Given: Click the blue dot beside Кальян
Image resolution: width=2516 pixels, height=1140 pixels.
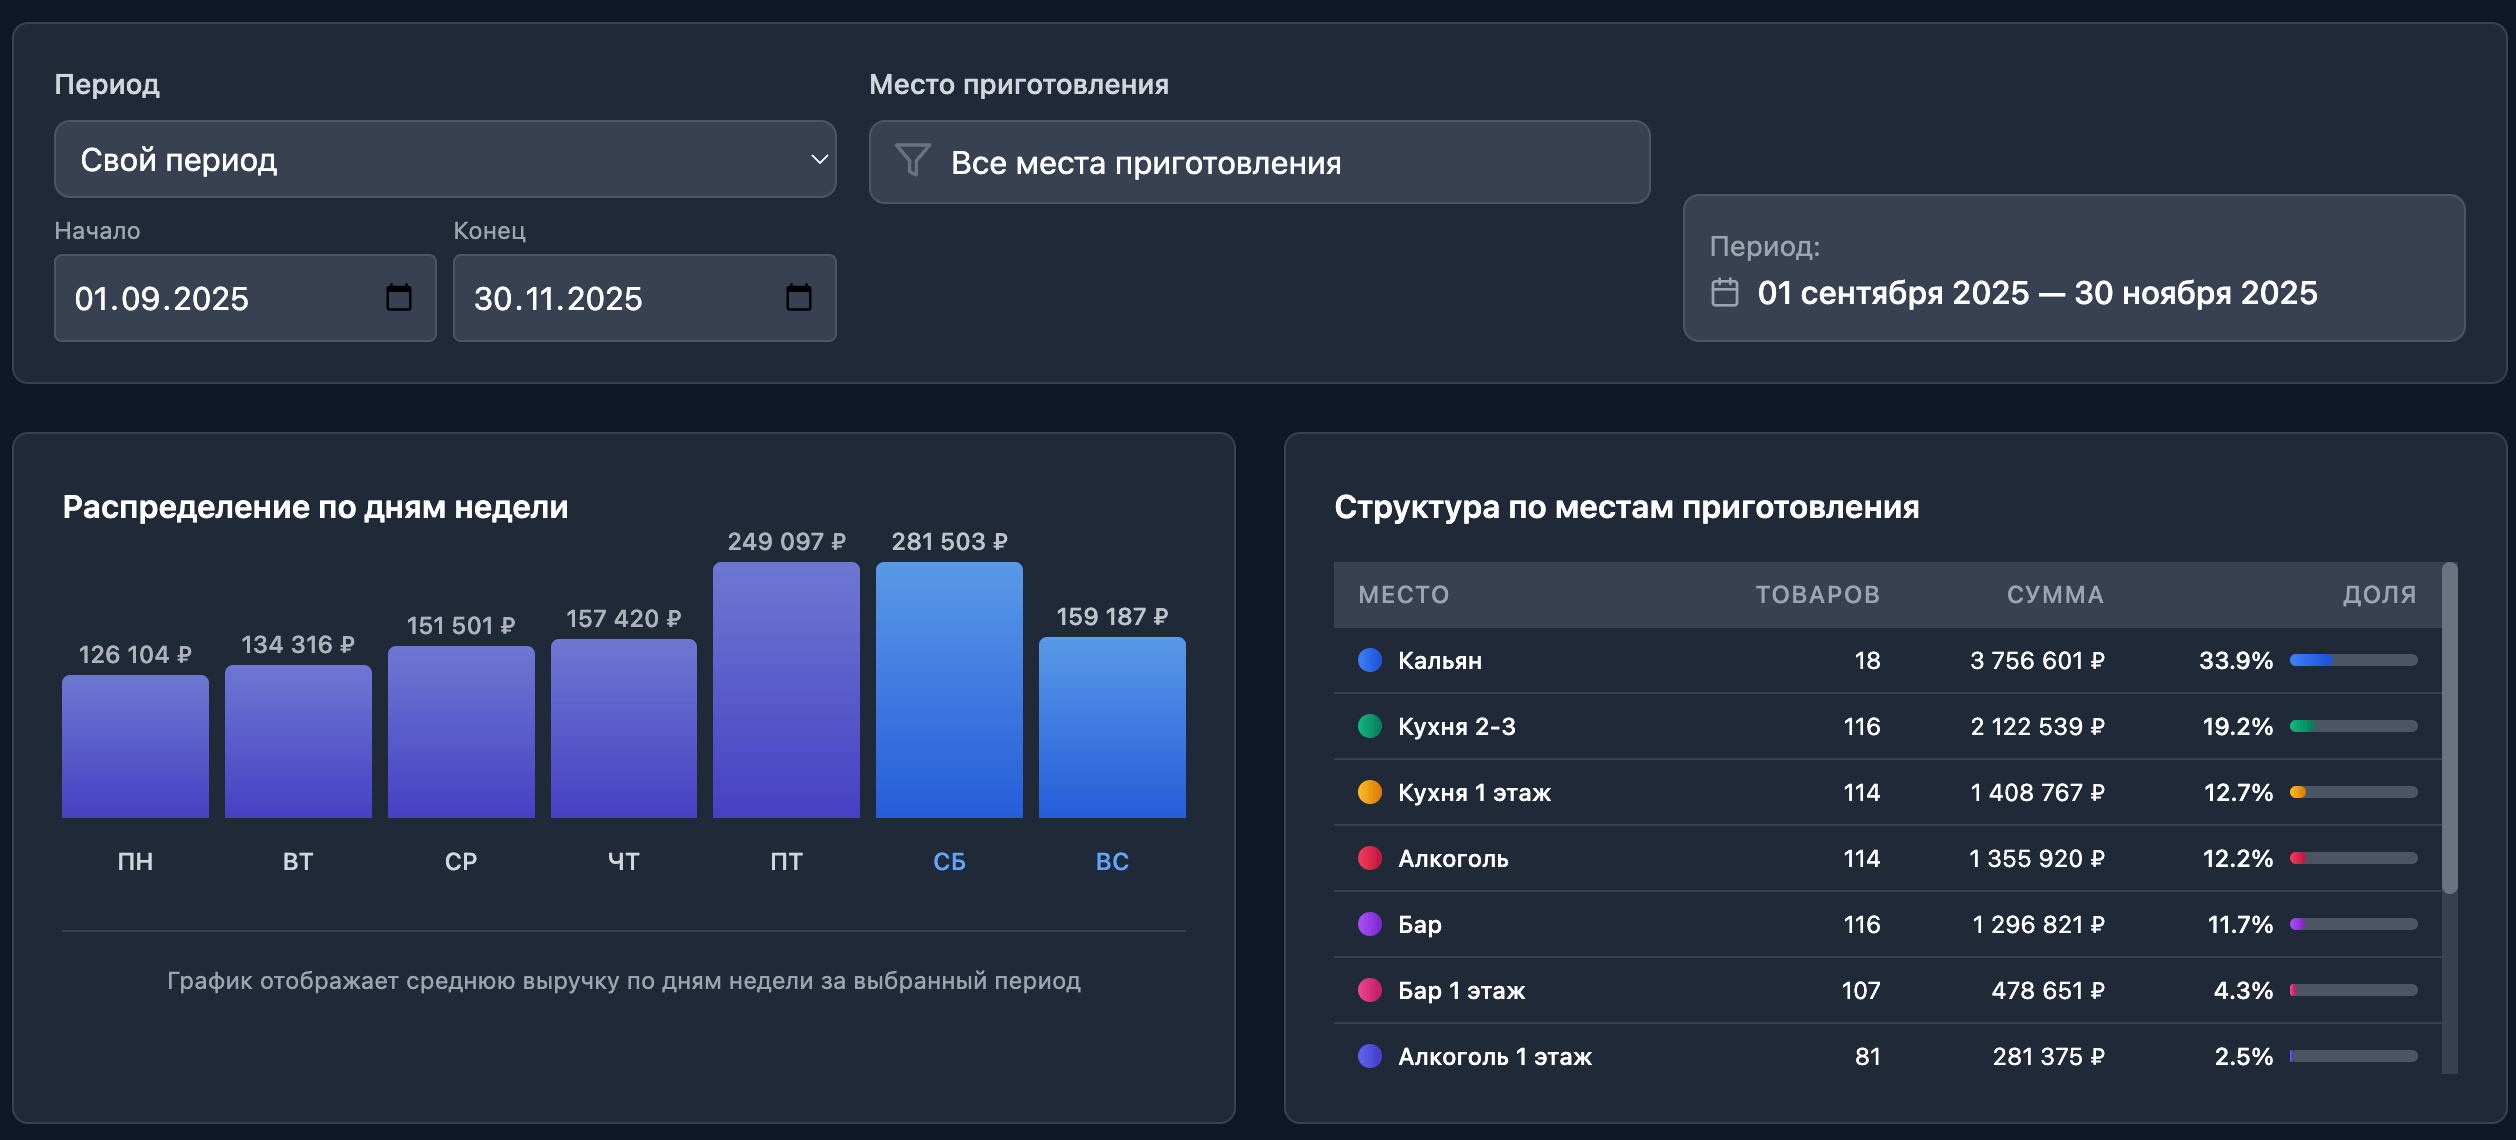Looking at the screenshot, I should point(1370,660).
